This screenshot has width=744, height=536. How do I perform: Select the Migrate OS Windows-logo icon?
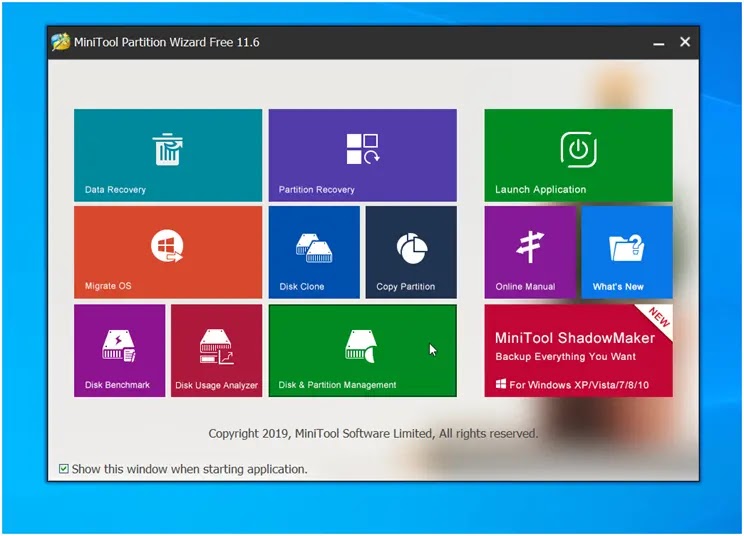167,246
